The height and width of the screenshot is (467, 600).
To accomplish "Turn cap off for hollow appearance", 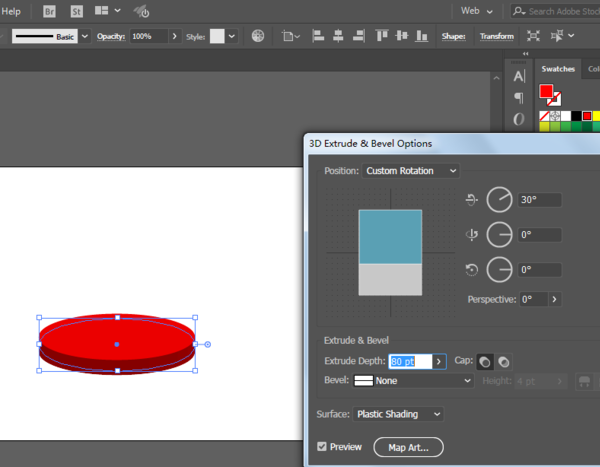I will pyautogui.click(x=503, y=361).
